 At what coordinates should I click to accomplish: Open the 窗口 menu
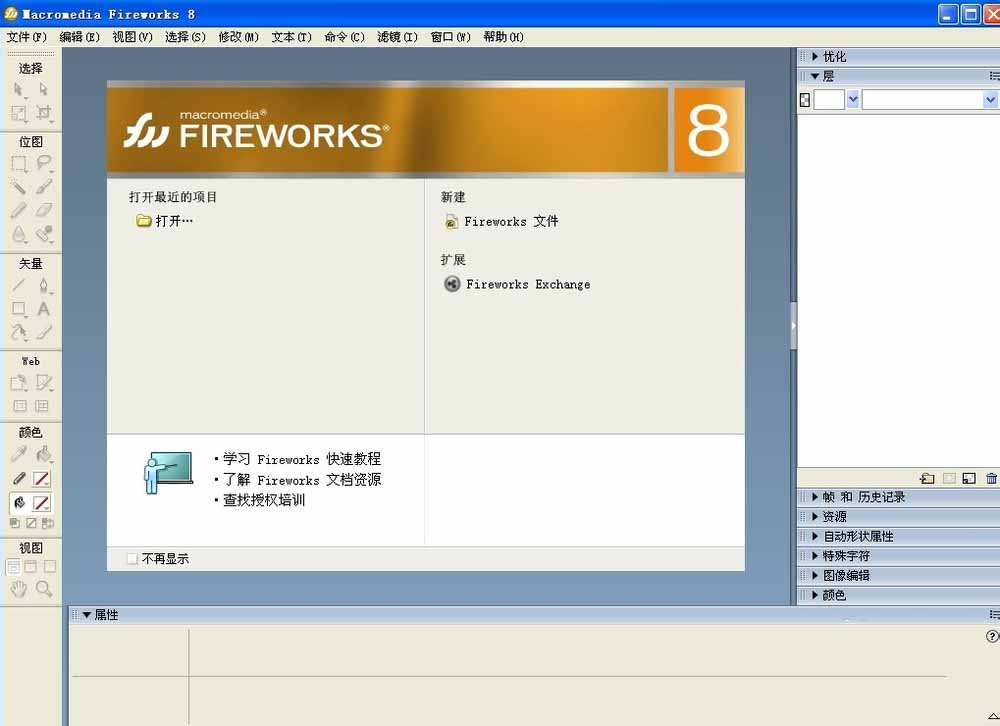pos(450,37)
